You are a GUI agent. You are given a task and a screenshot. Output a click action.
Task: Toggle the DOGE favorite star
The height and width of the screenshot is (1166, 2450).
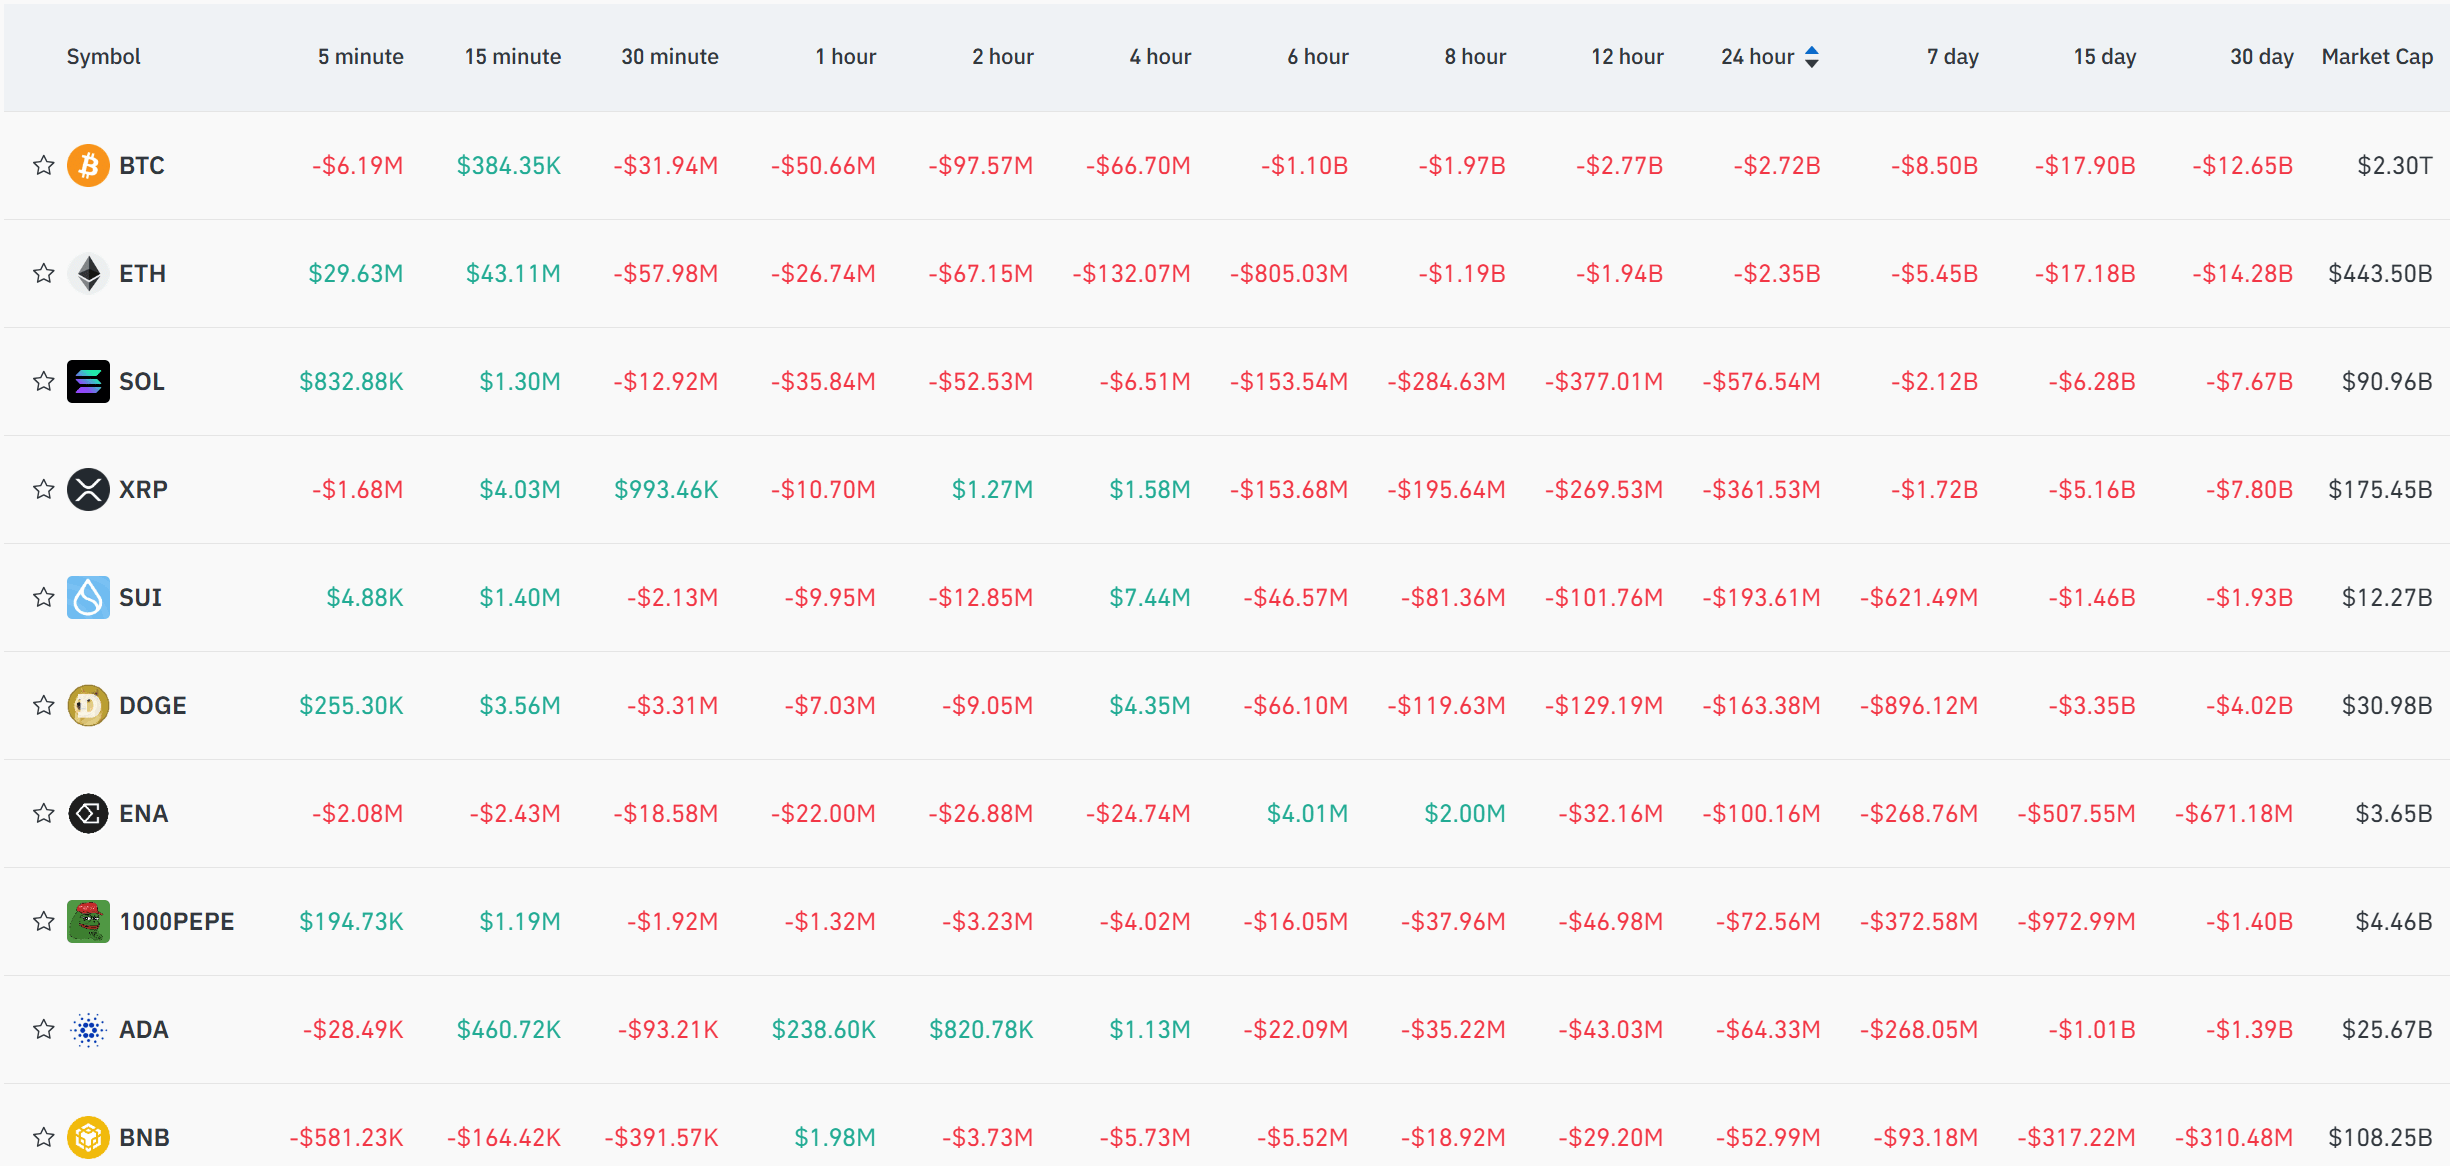coord(43,706)
